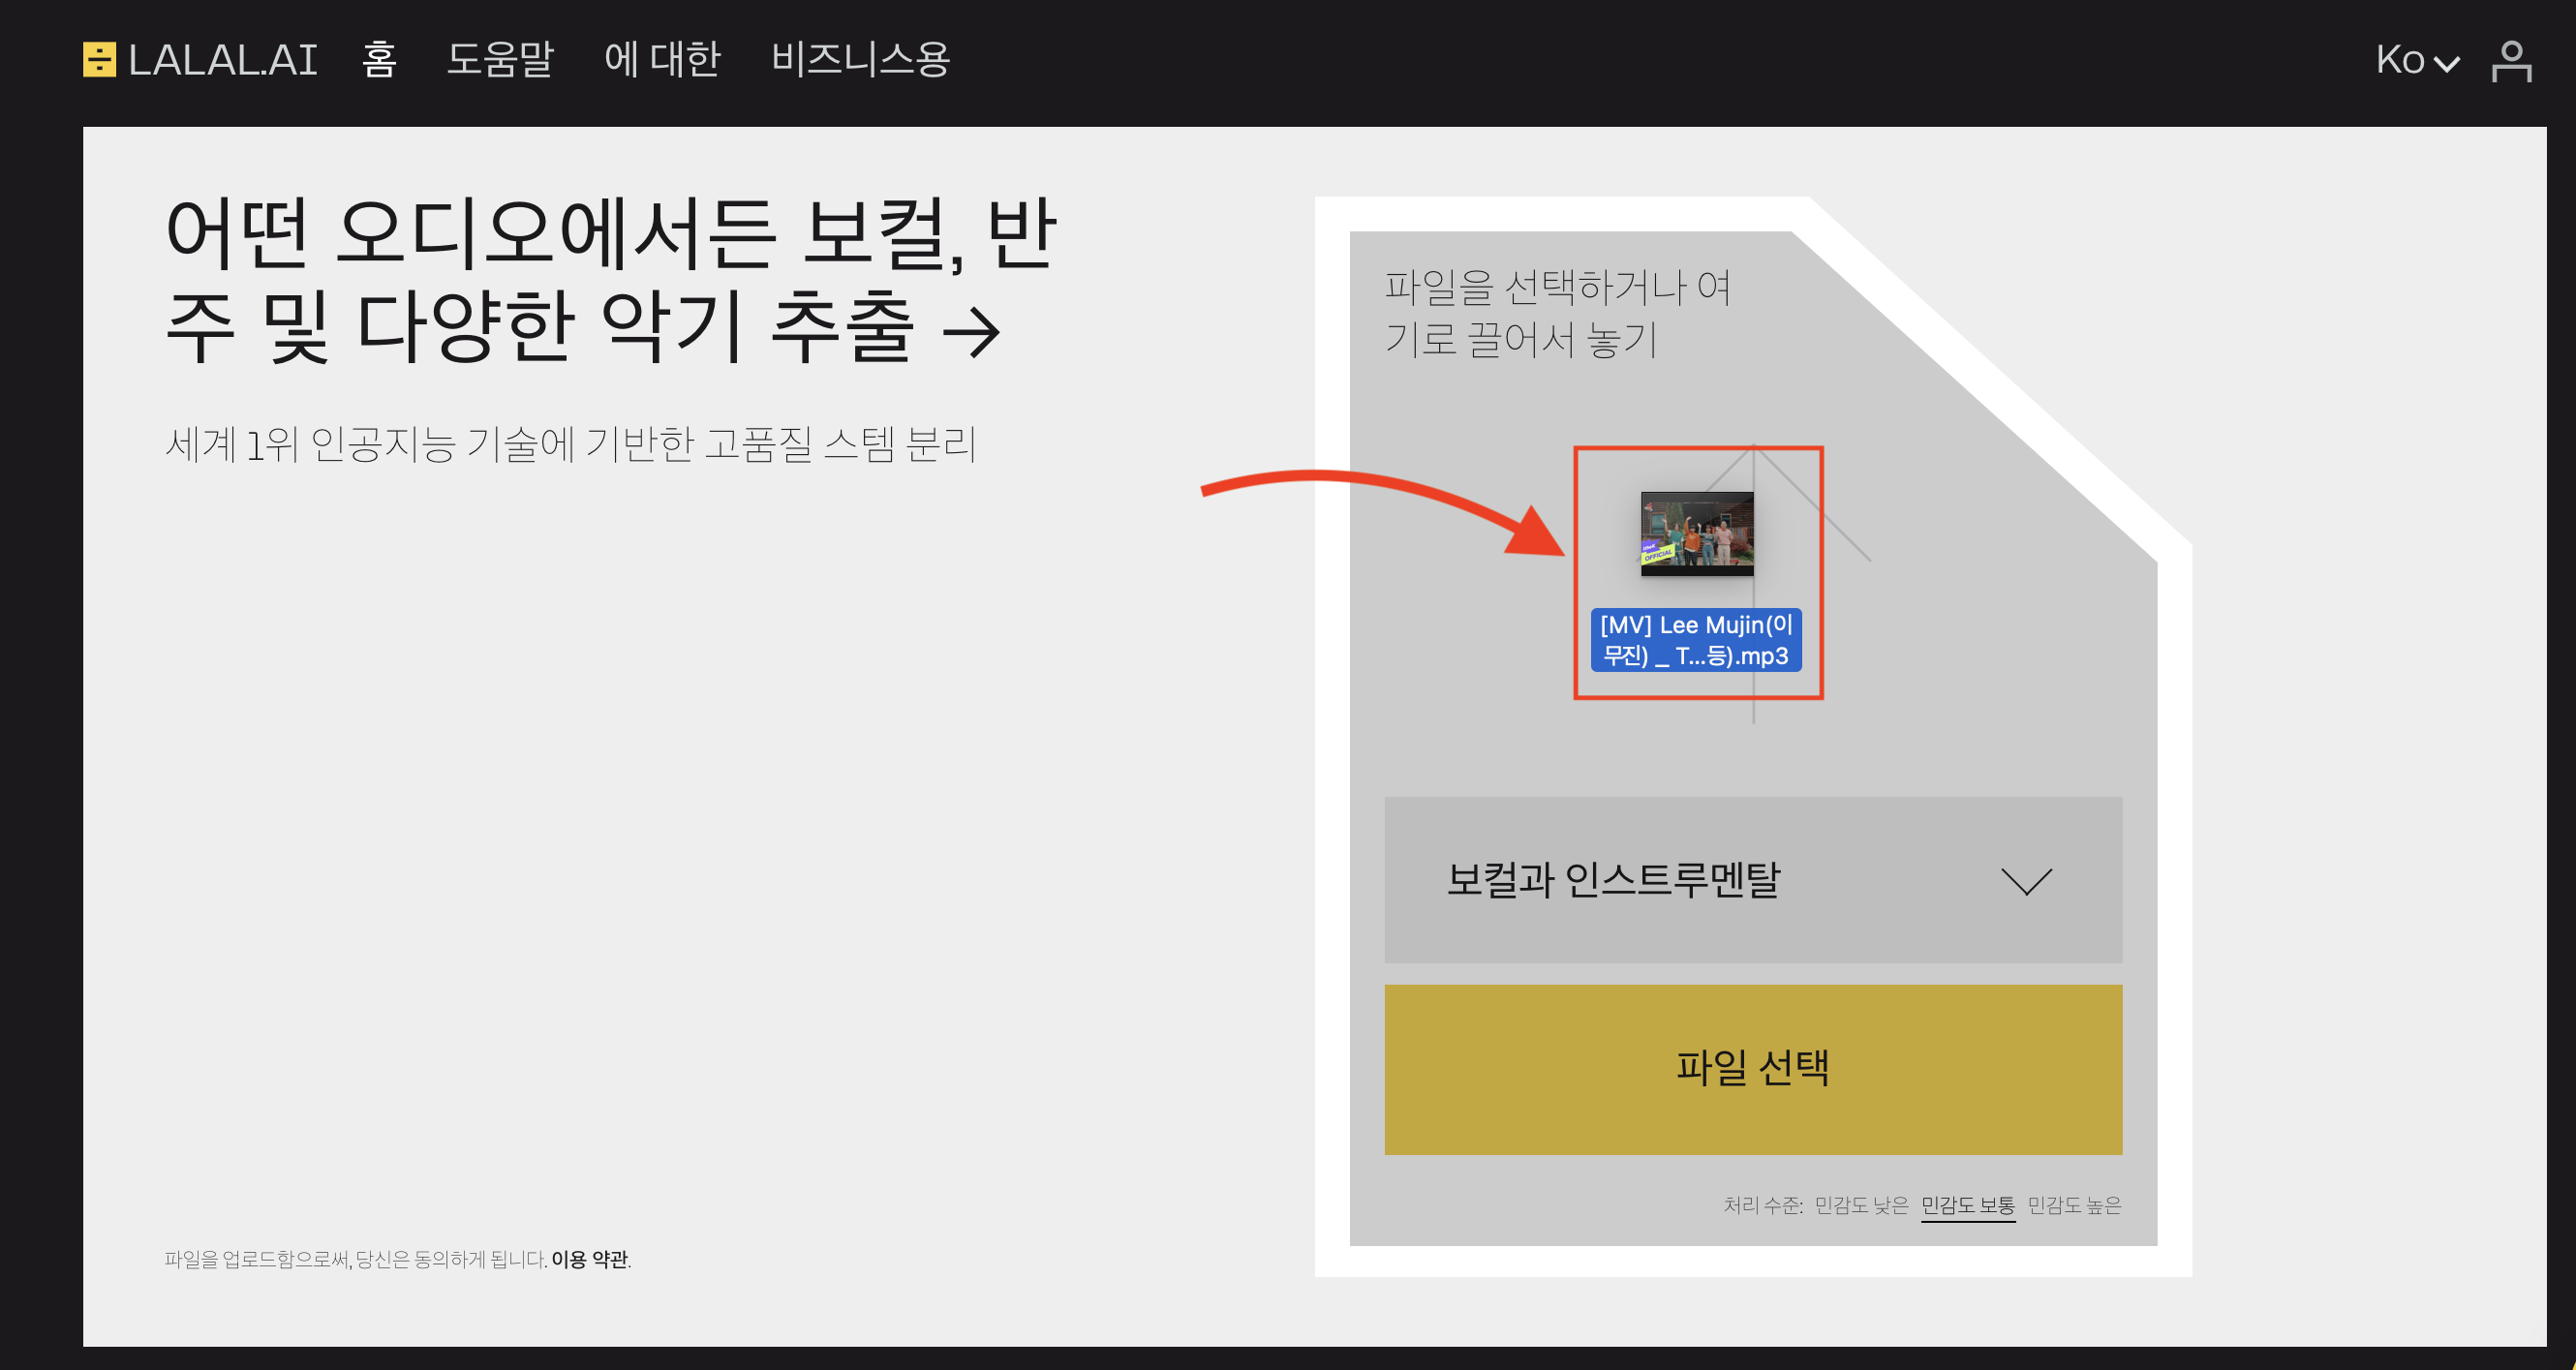Select 민감도 높은 processing level
The width and height of the screenshot is (2576, 1370).
pyautogui.click(x=2074, y=1205)
